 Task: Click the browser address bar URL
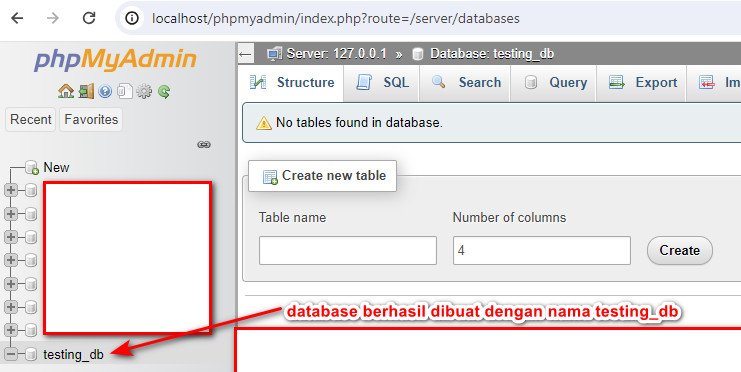336,18
